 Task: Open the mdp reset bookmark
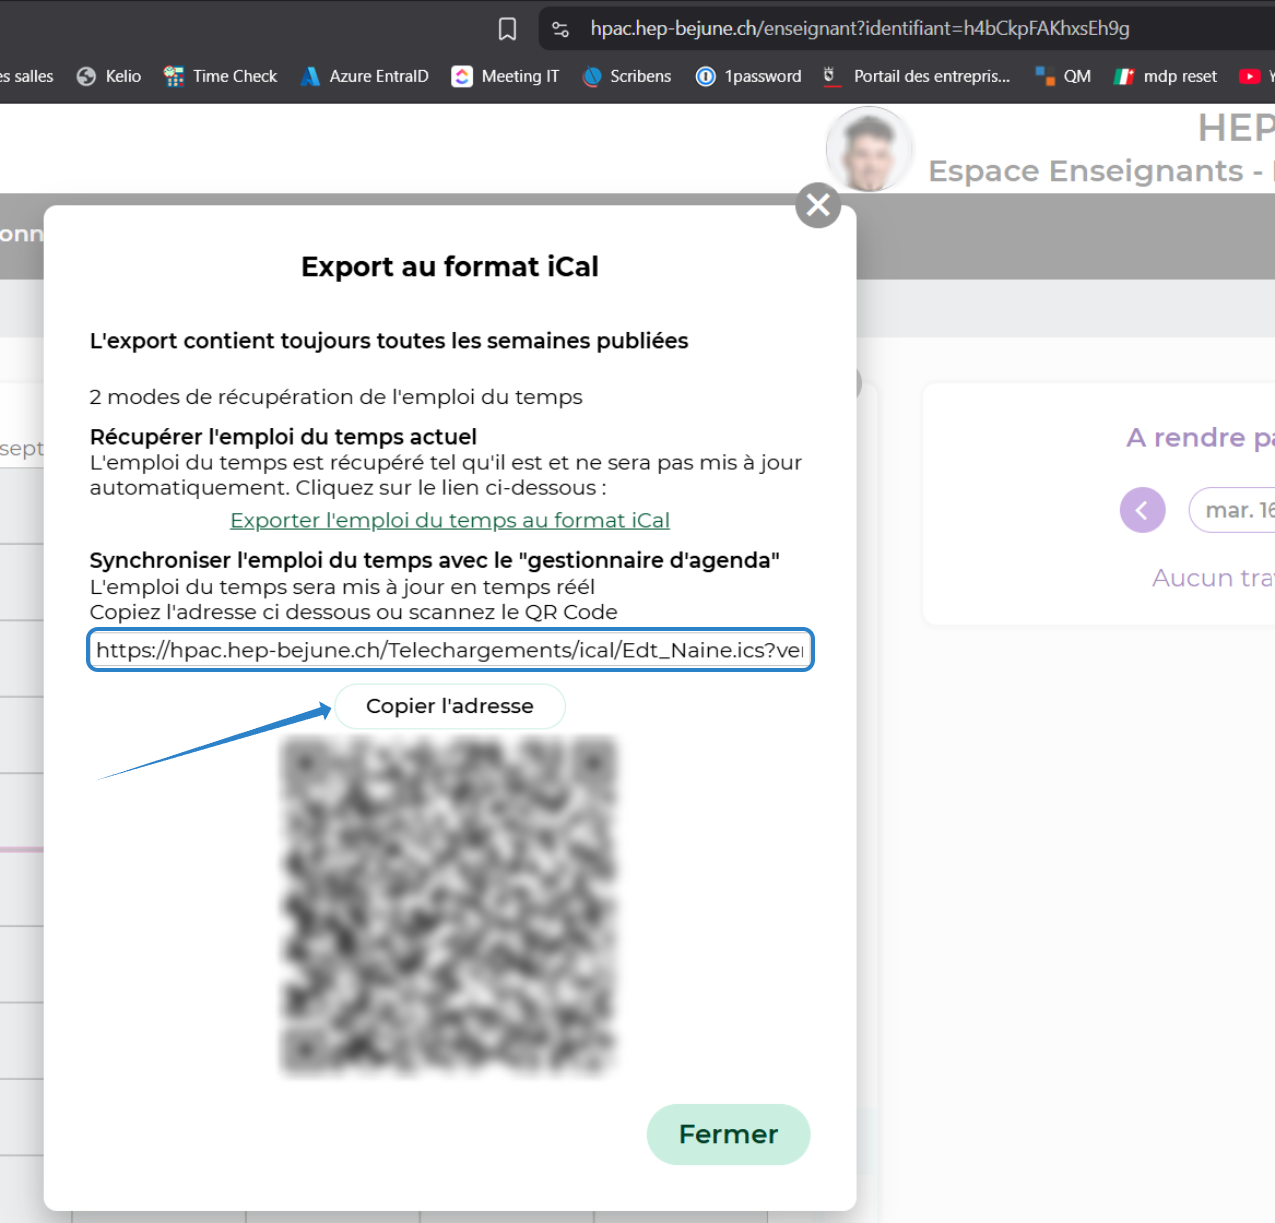tap(1166, 76)
